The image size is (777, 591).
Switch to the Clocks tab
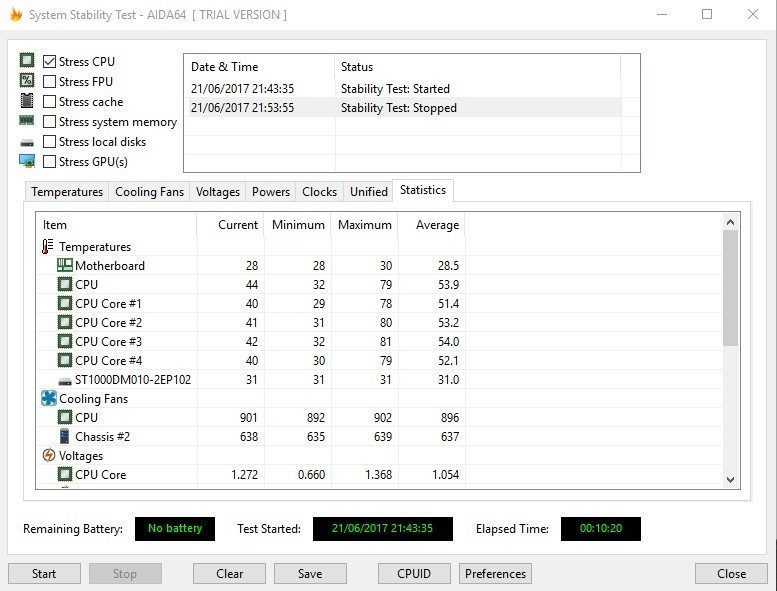[x=320, y=192]
